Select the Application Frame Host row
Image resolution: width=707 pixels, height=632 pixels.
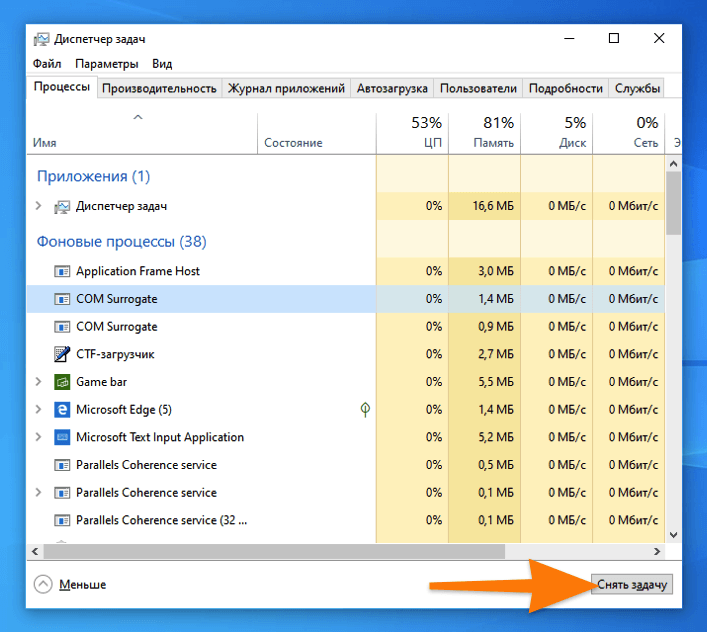tap(346, 271)
